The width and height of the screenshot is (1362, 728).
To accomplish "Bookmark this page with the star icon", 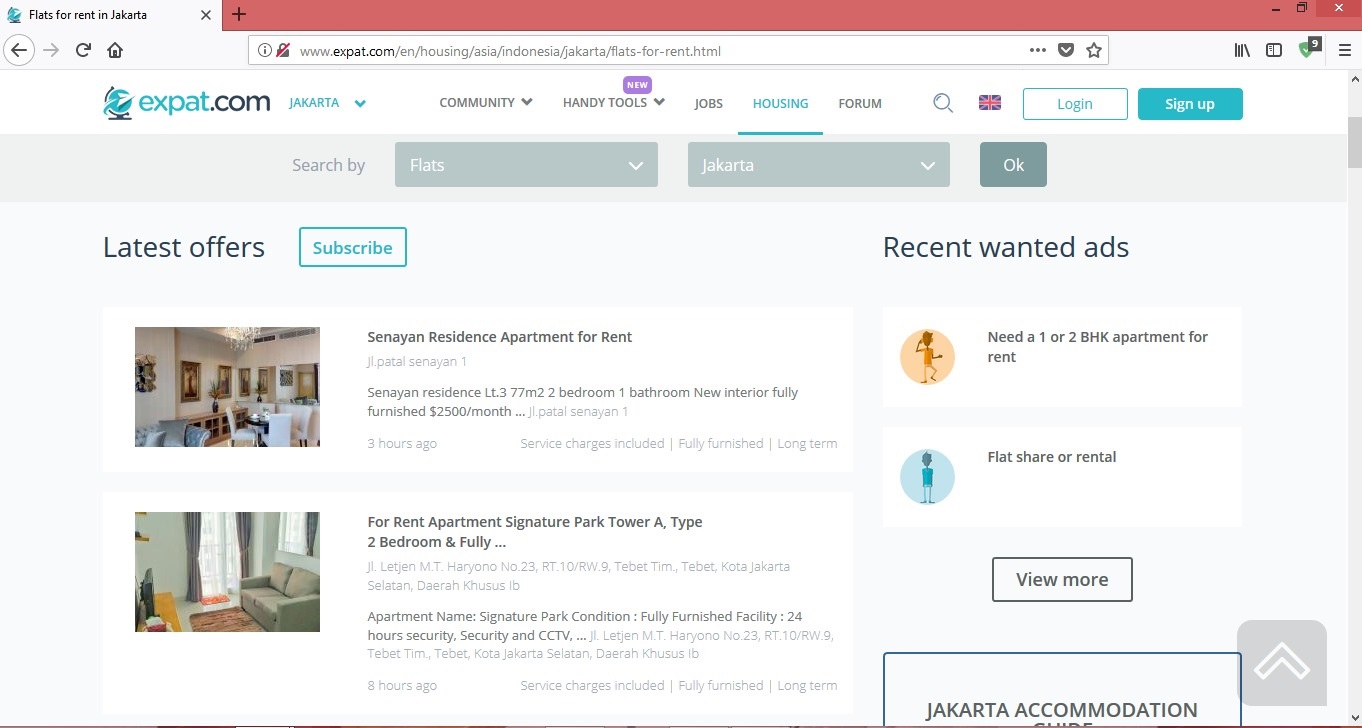I will [1094, 50].
